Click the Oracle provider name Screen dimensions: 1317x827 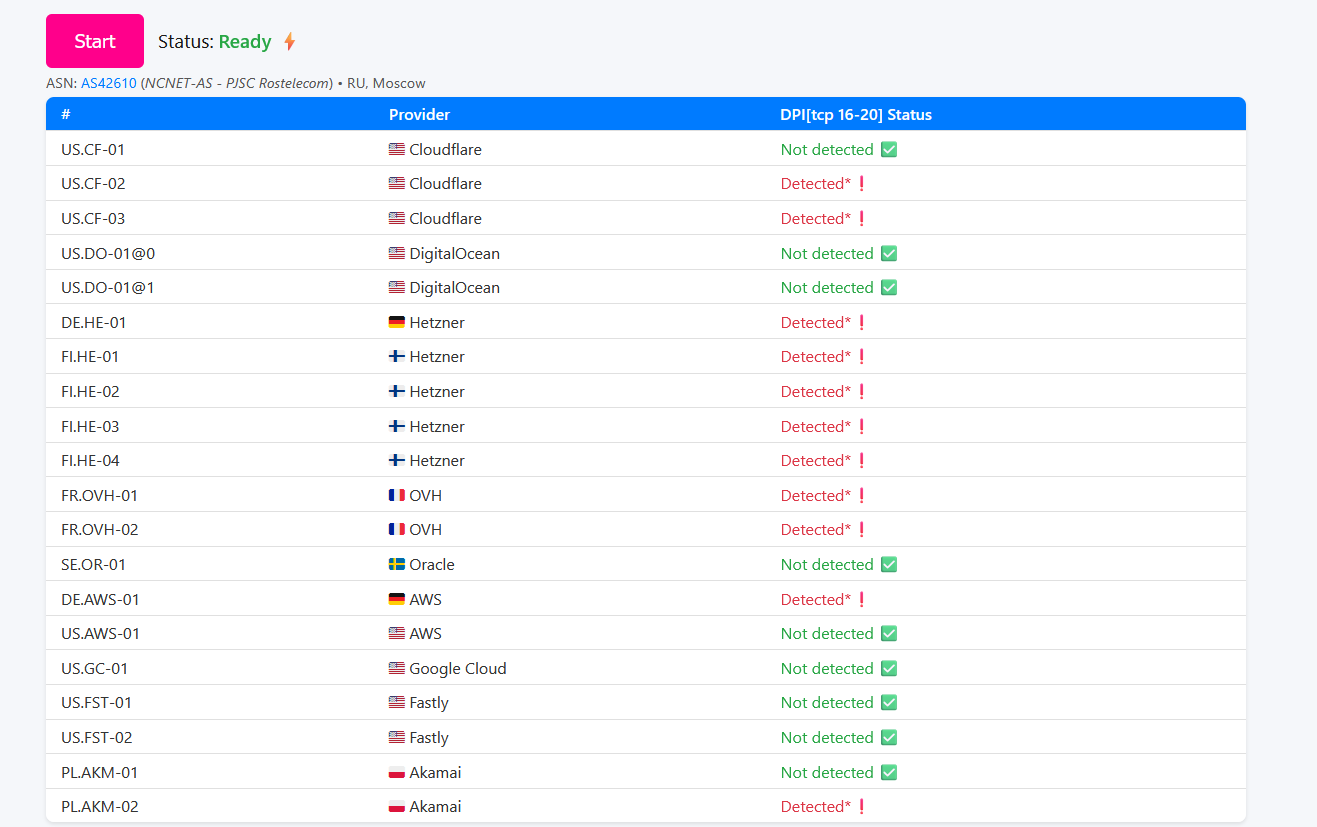pyautogui.click(x=432, y=565)
